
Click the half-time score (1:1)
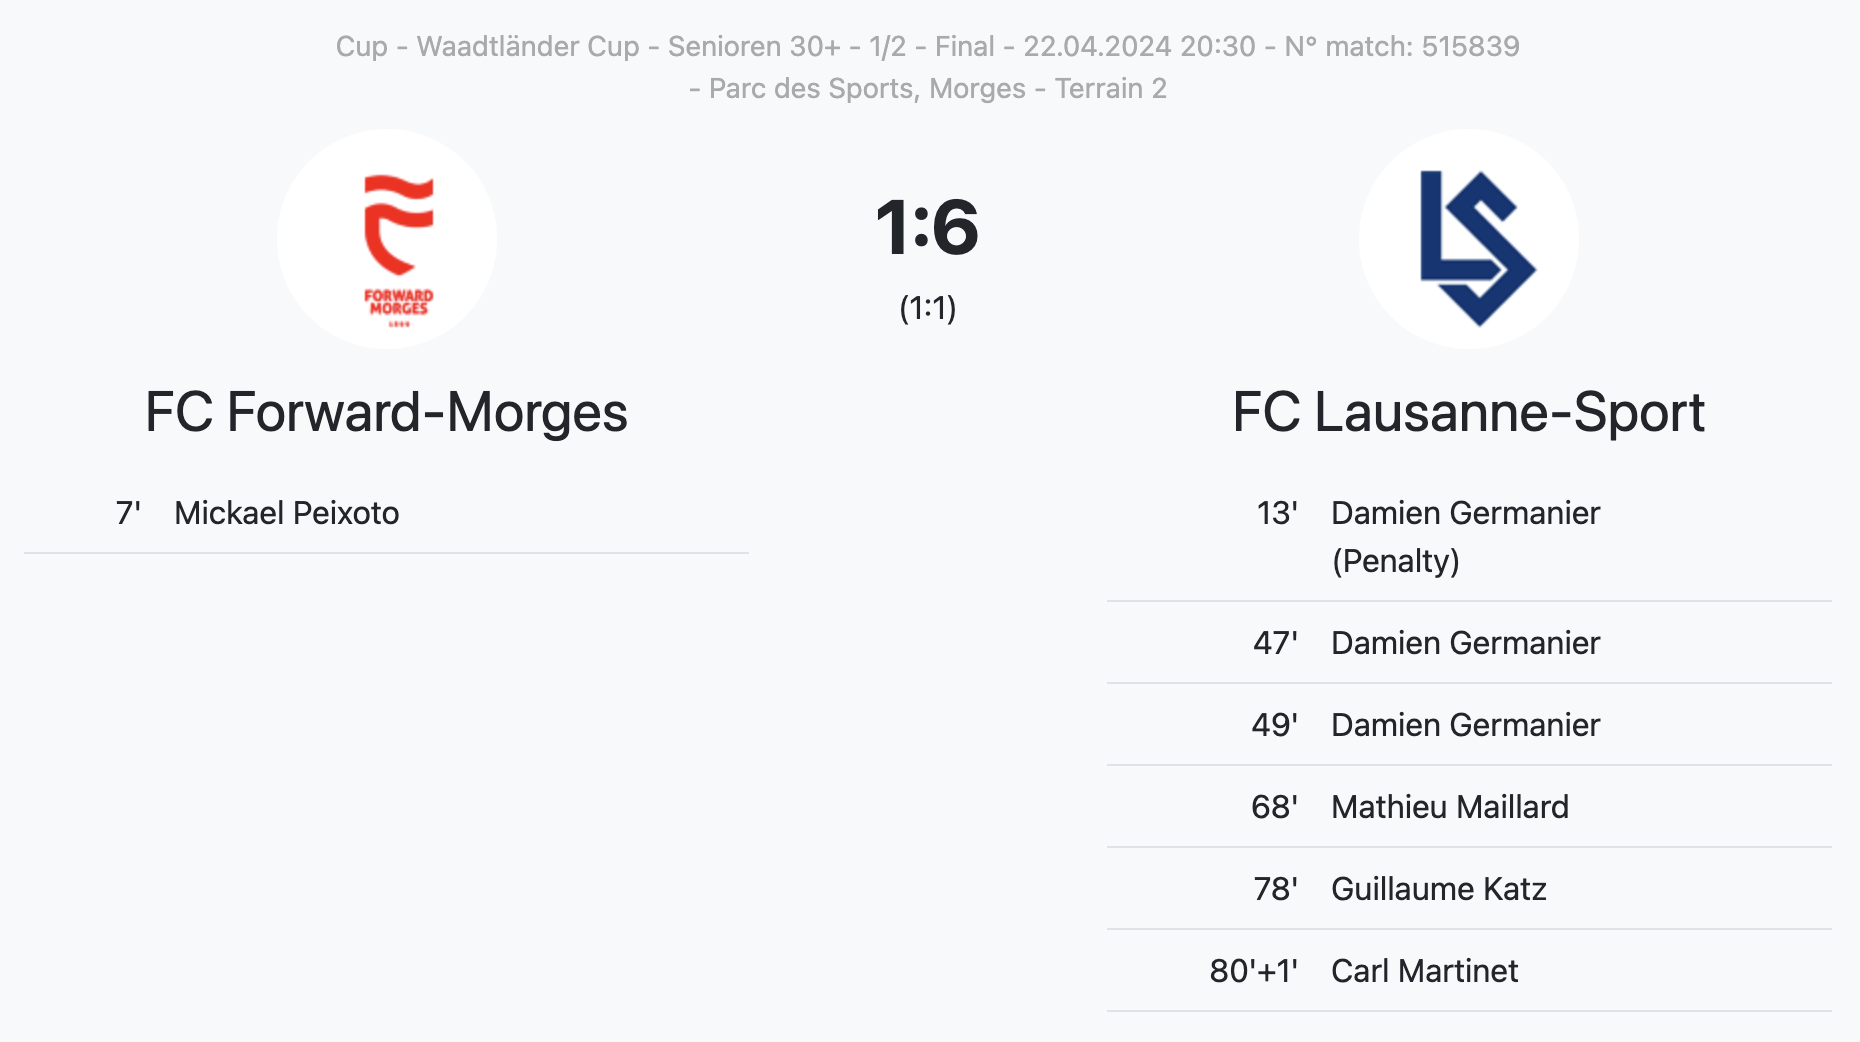[x=928, y=308]
